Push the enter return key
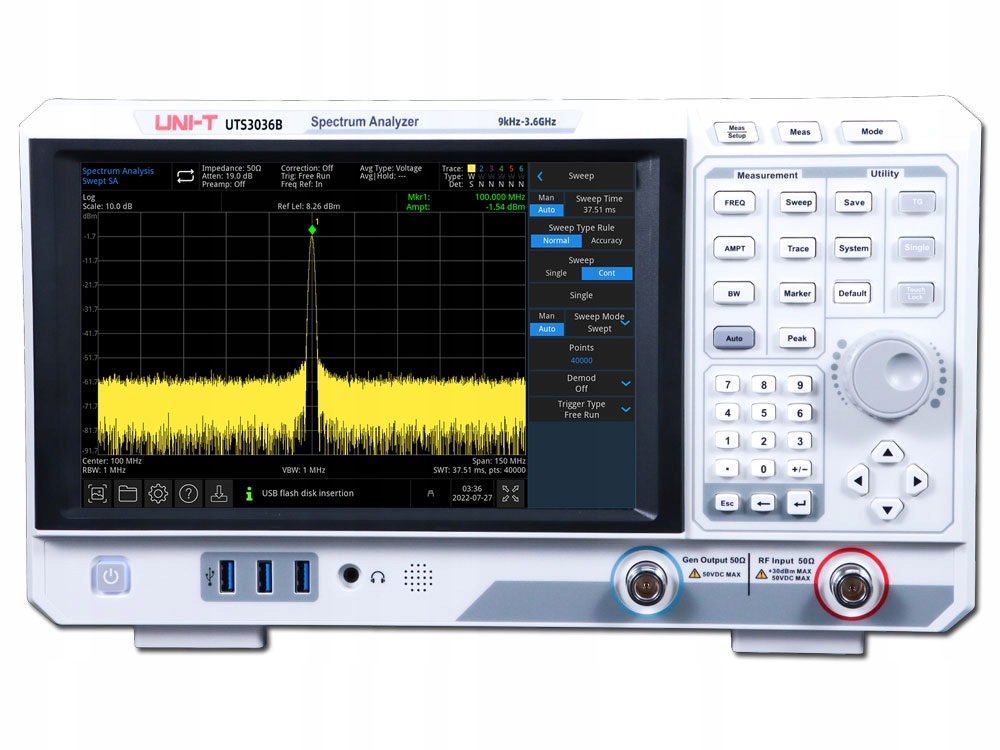The image size is (1000, 750). pos(799,503)
